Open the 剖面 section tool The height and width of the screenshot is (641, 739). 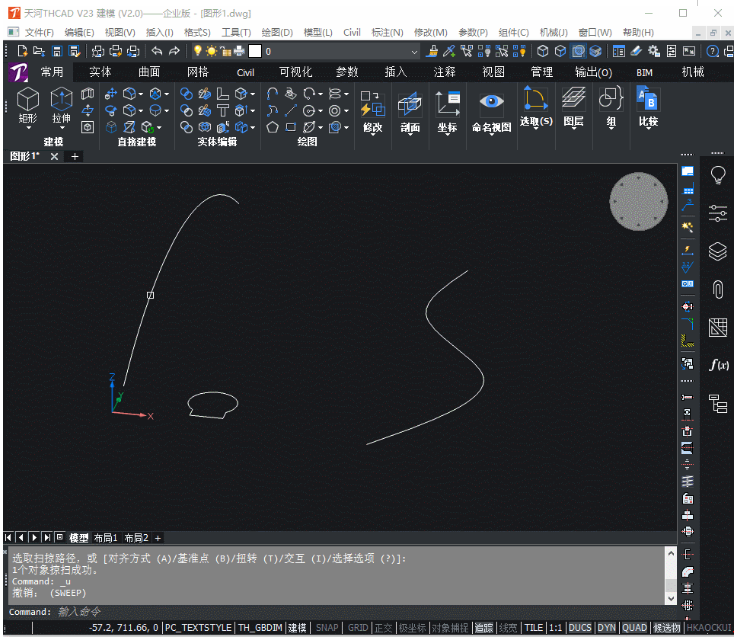(x=410, y=111)
